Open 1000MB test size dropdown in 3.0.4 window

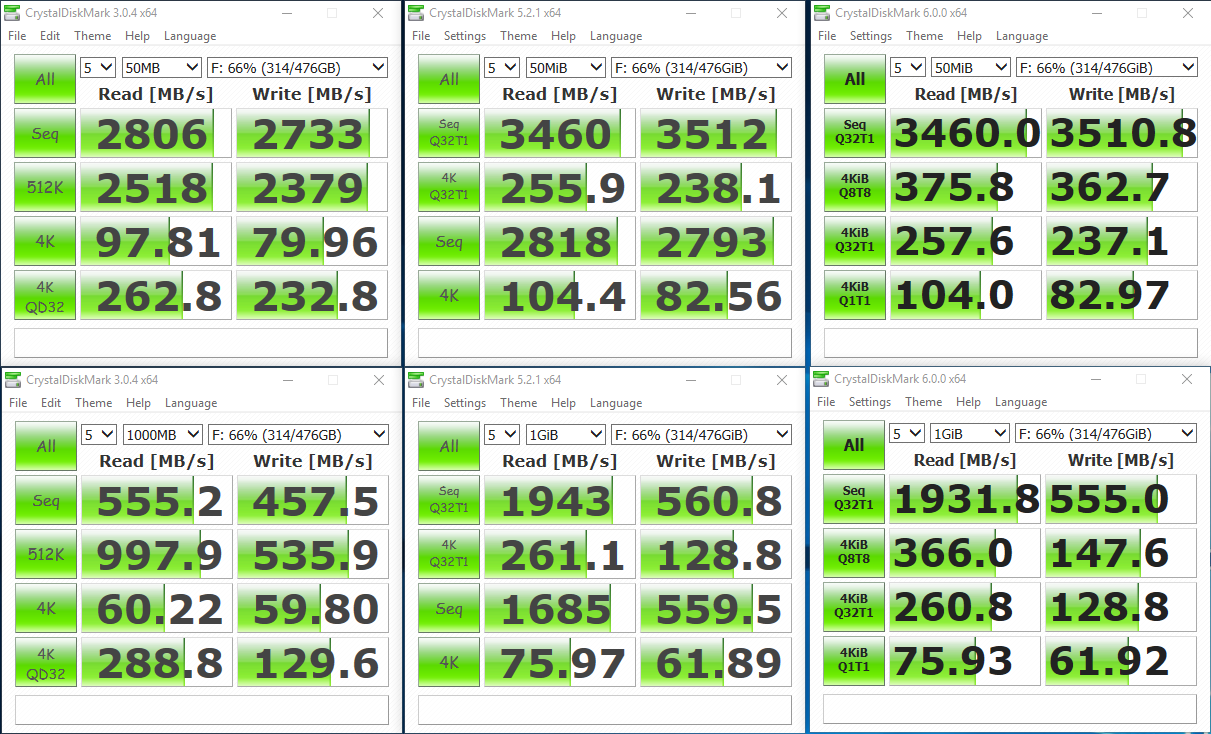162,435
